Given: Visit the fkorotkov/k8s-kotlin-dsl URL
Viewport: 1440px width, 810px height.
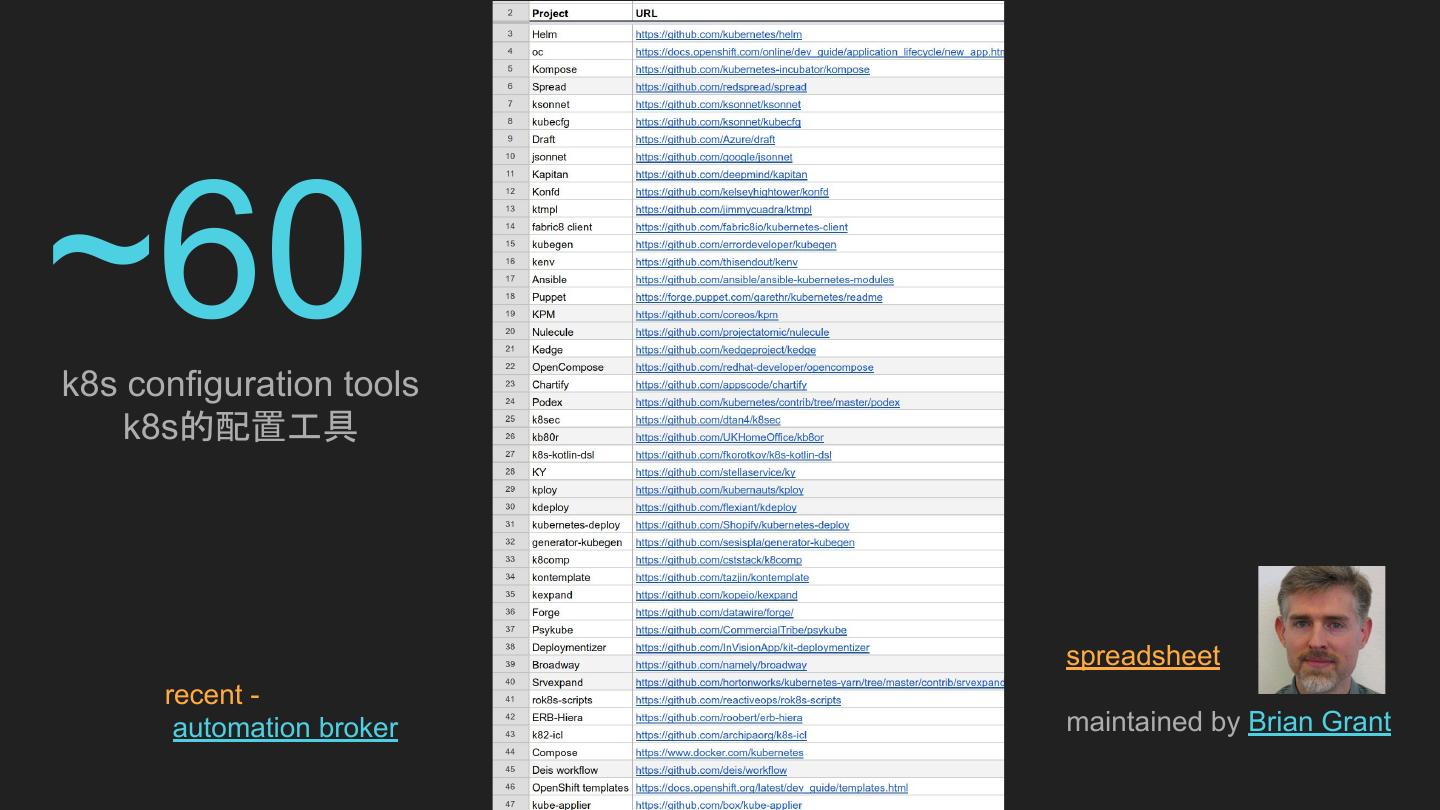Looking at the screenshot, I should coord(733,455).
